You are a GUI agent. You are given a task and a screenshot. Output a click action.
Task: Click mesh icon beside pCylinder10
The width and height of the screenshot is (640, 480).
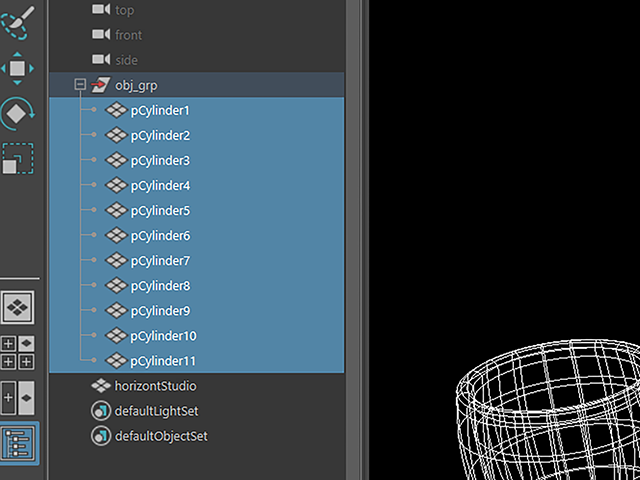click(x=116, y=335)
